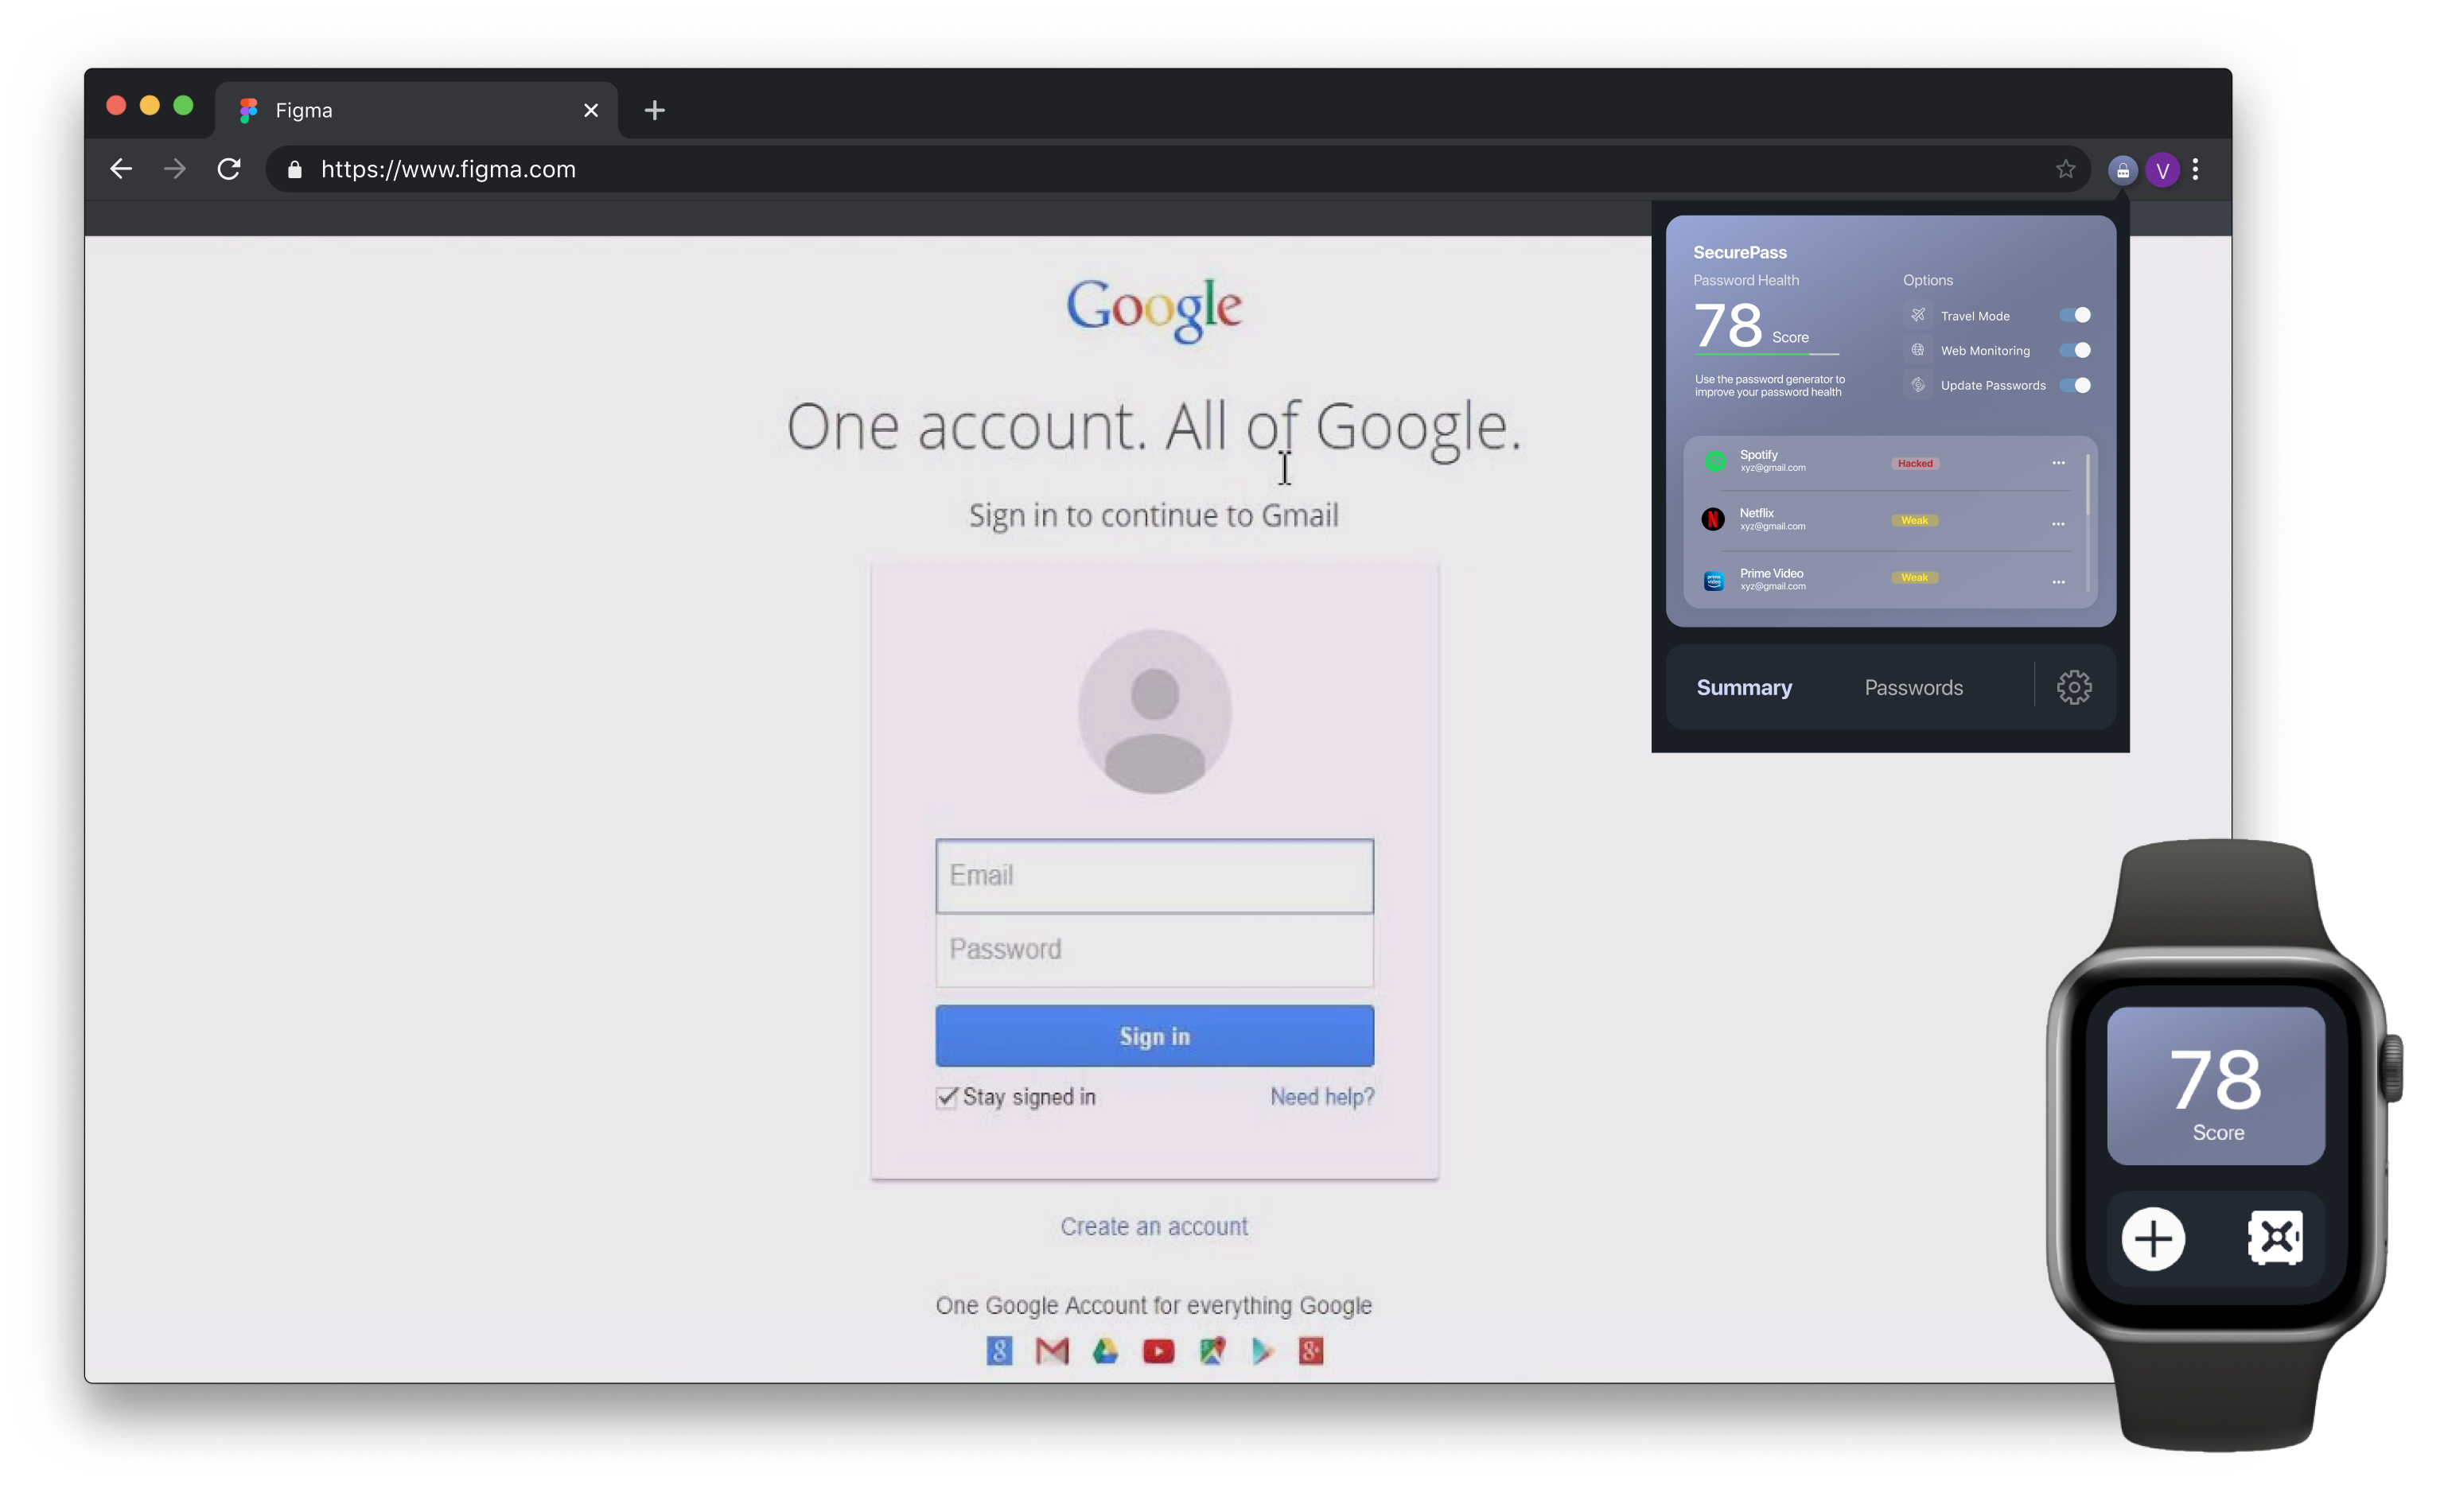
Task: Click the Google Play icon in footer
Action: (1262, 1351)
